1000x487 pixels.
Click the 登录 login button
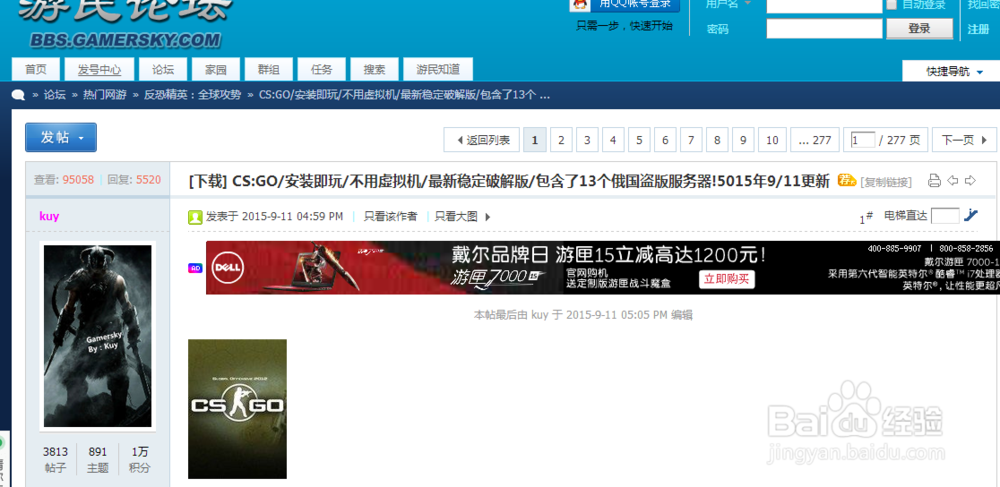[x=919, y=29]
